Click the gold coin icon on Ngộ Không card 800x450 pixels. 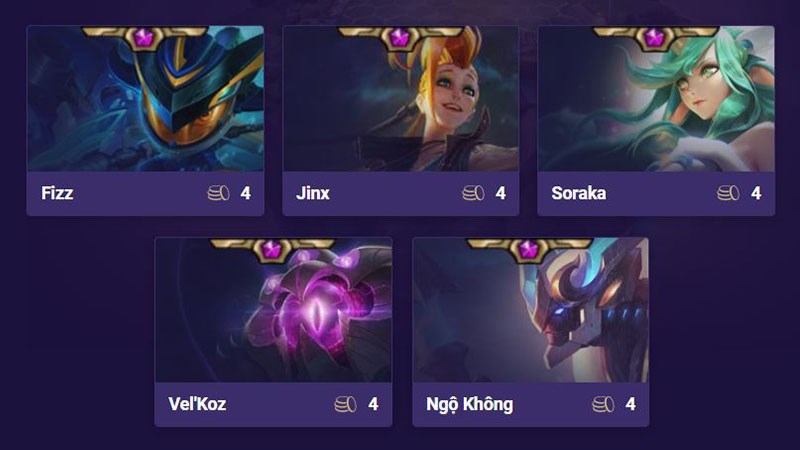[x=603, y=404]
